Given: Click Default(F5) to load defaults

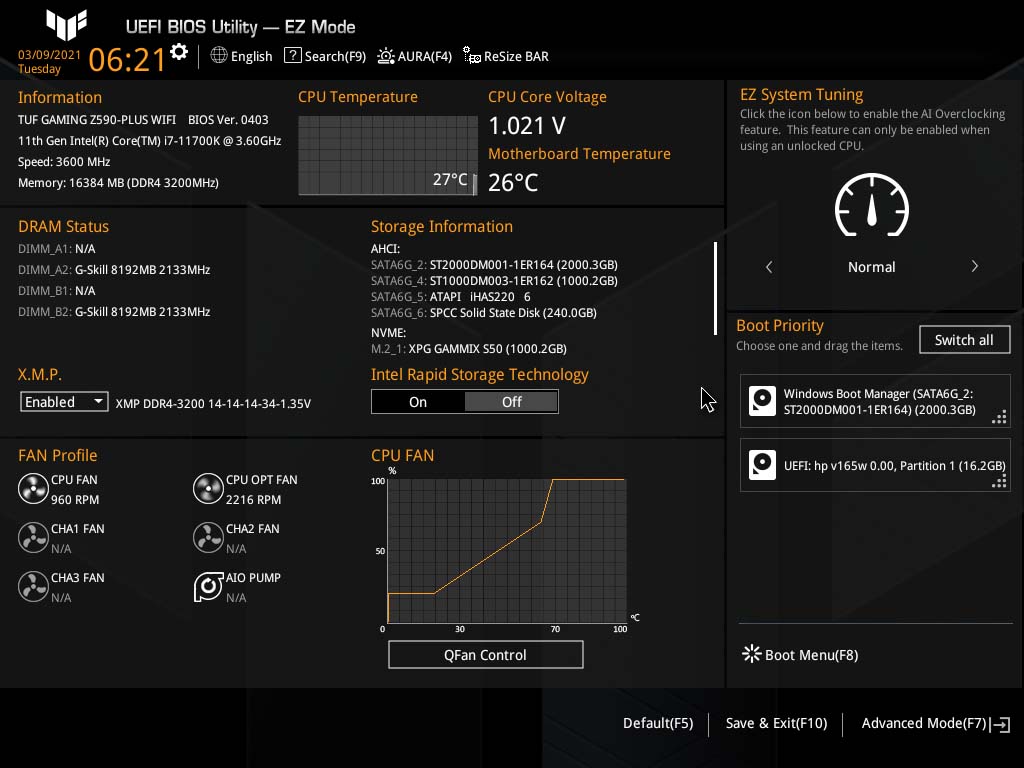Looking at the screenshot, I should tap(658, 723).
